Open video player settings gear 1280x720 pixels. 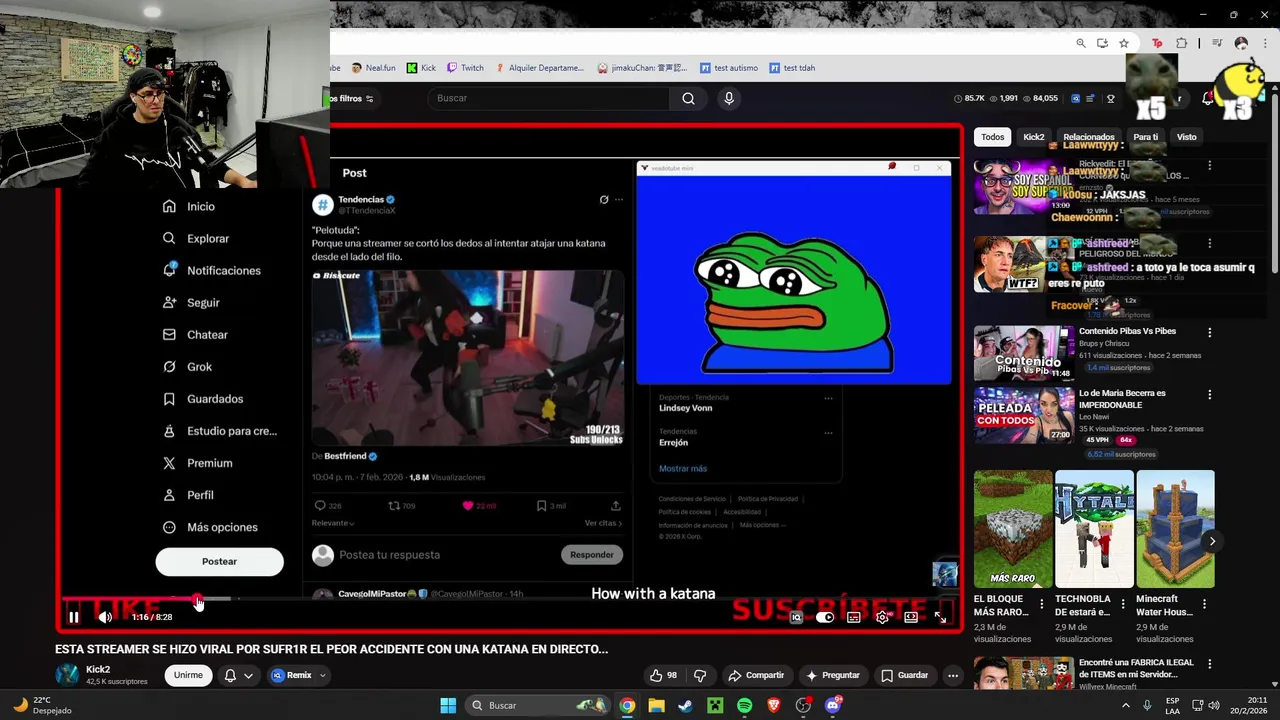click(882, 617)
